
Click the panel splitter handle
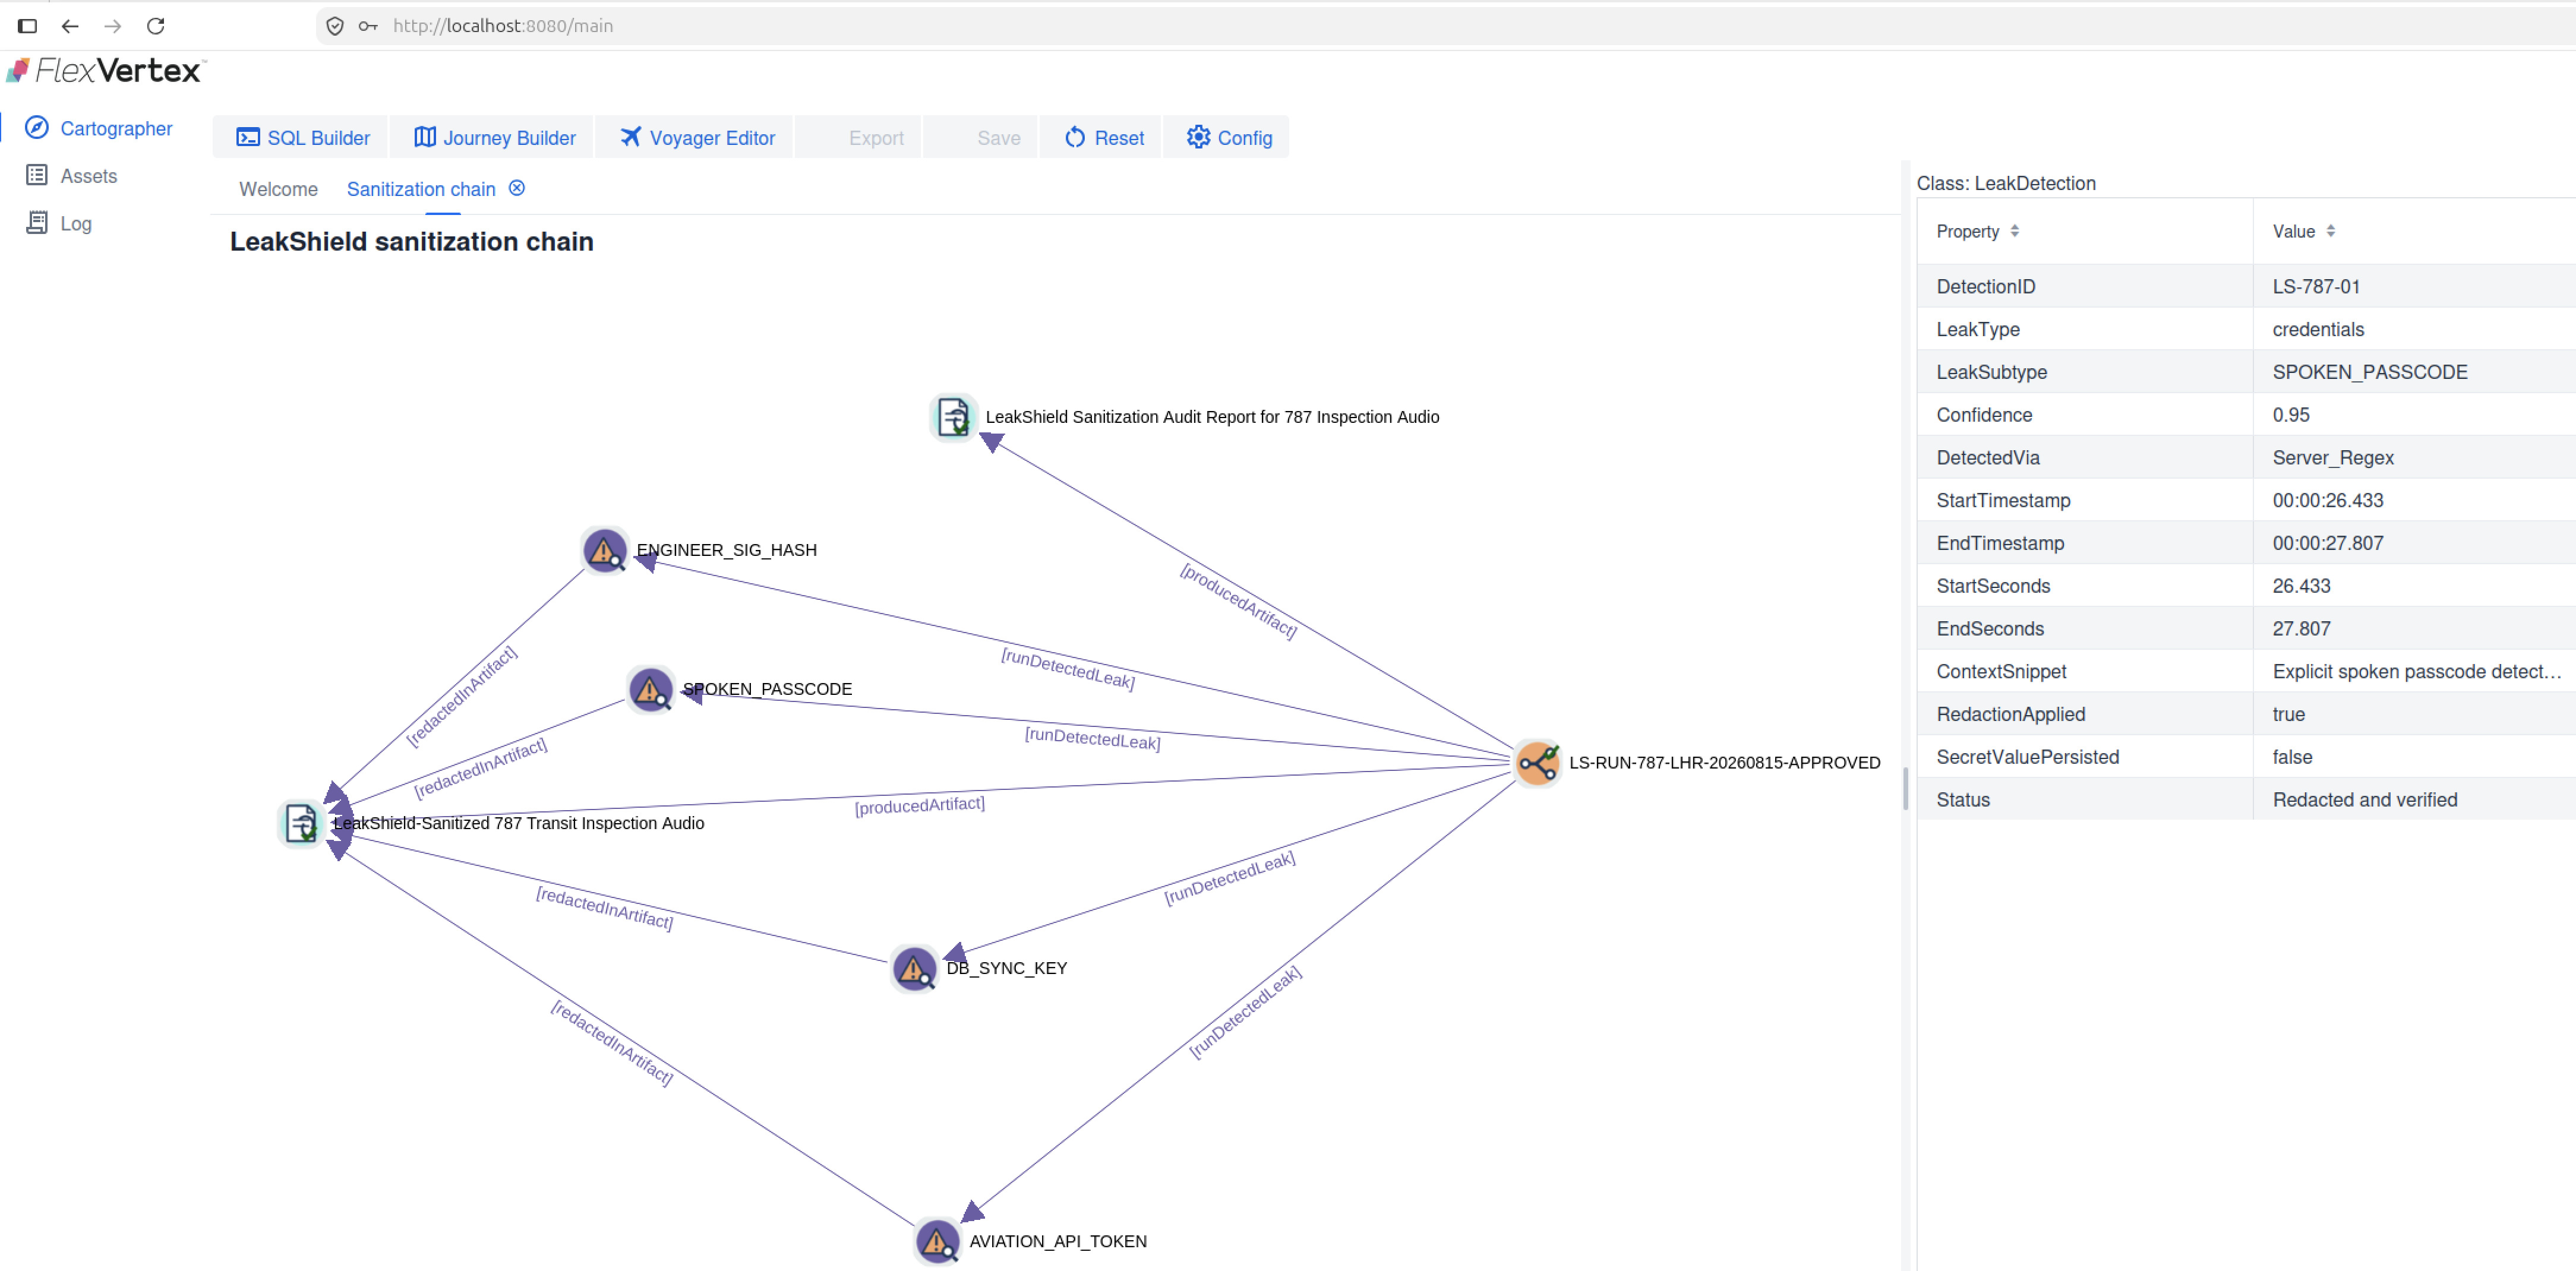click(1905, 790)
